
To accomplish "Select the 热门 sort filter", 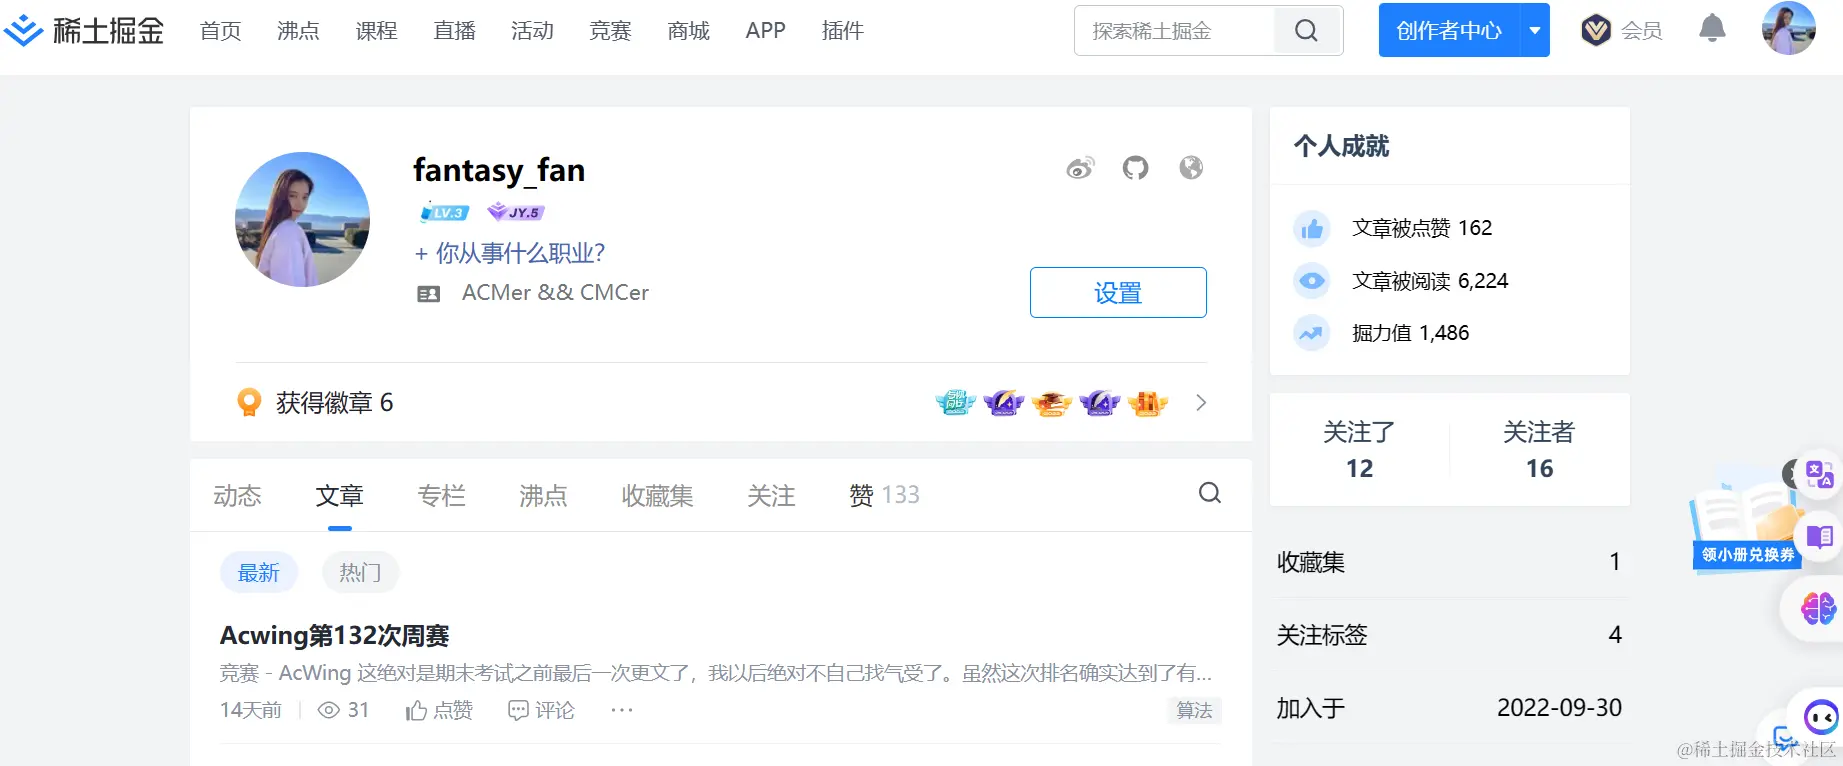I will click(x=360, y=573).
